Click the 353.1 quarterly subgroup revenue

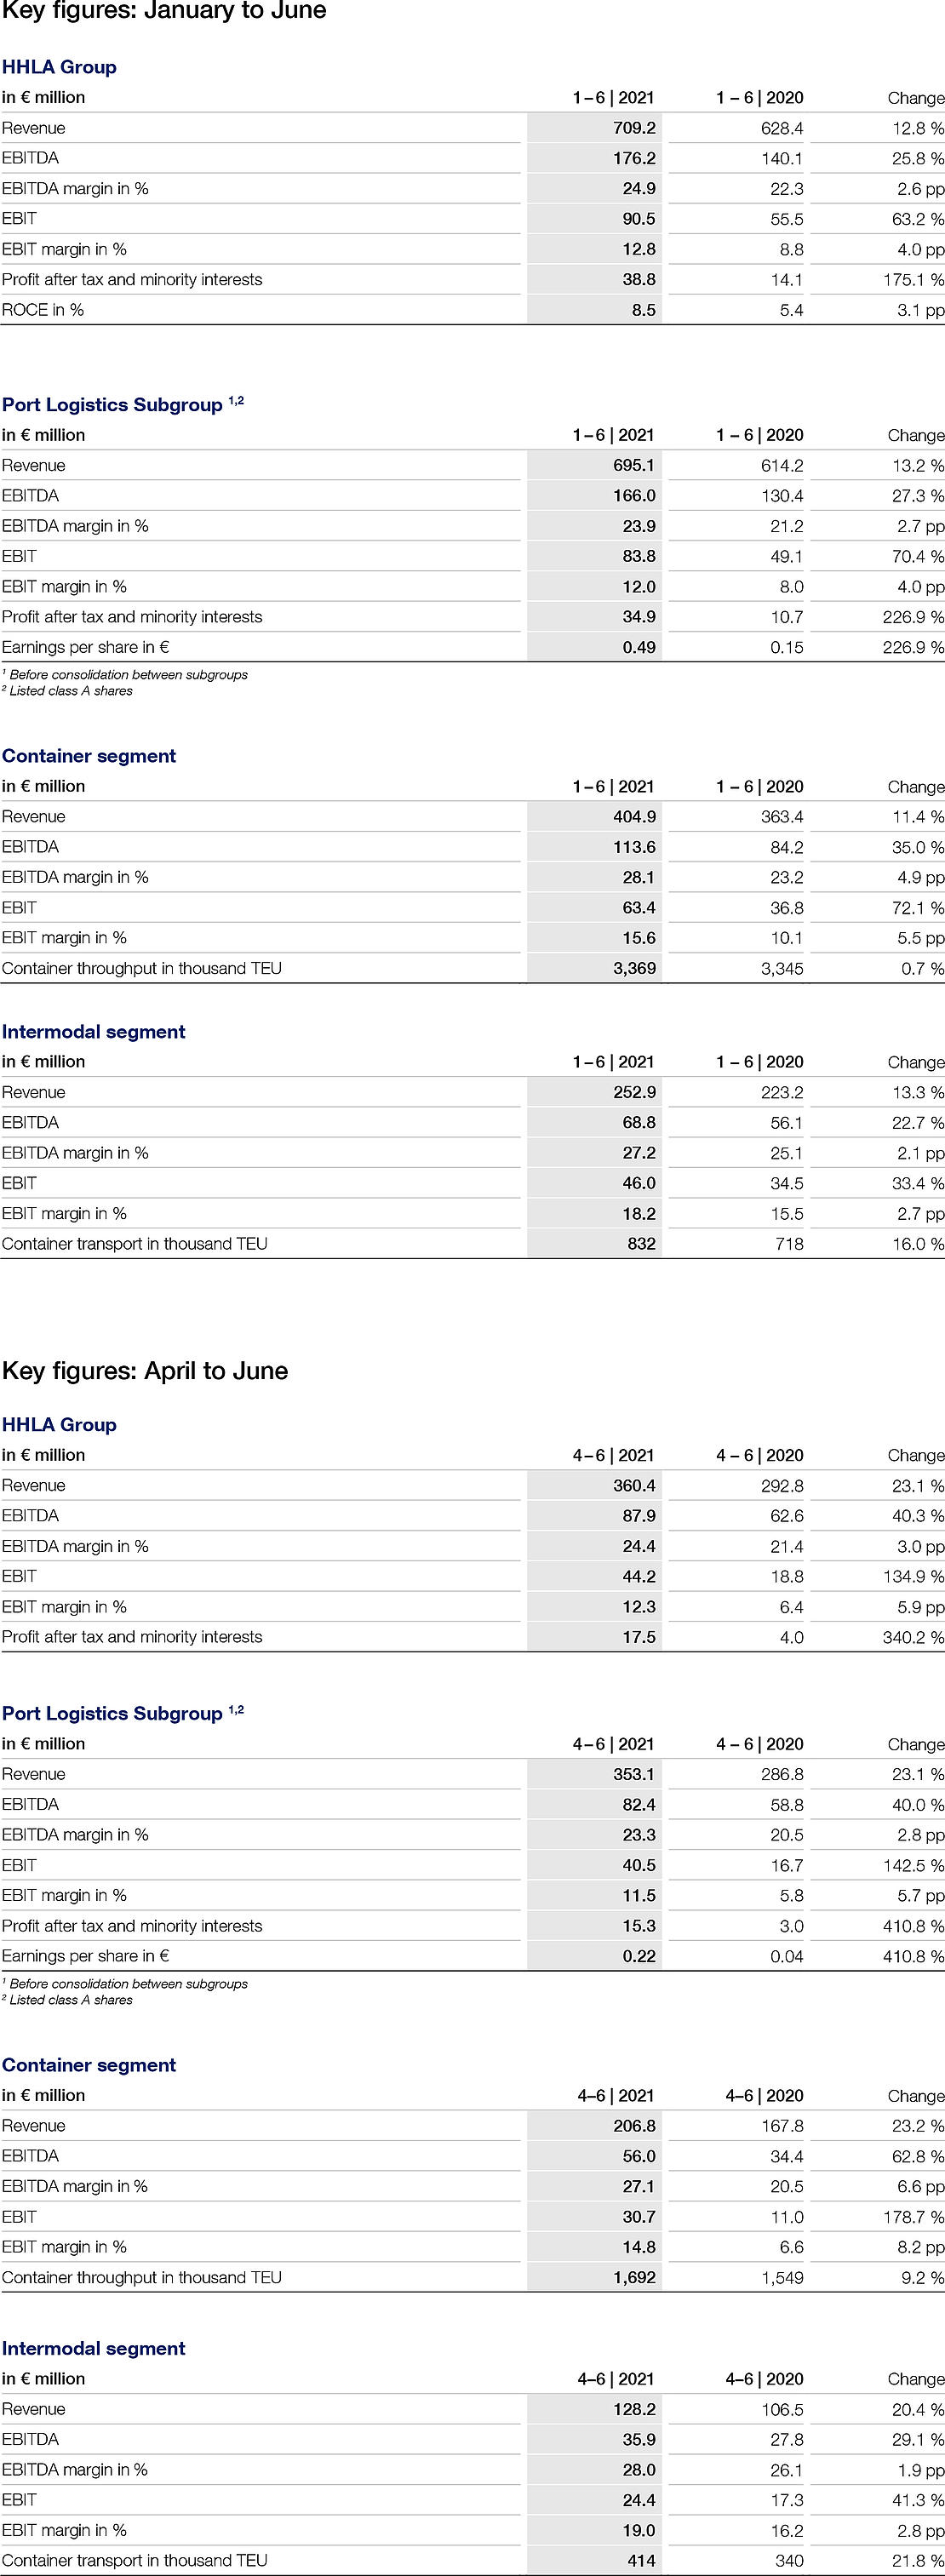pos(634,1774)
